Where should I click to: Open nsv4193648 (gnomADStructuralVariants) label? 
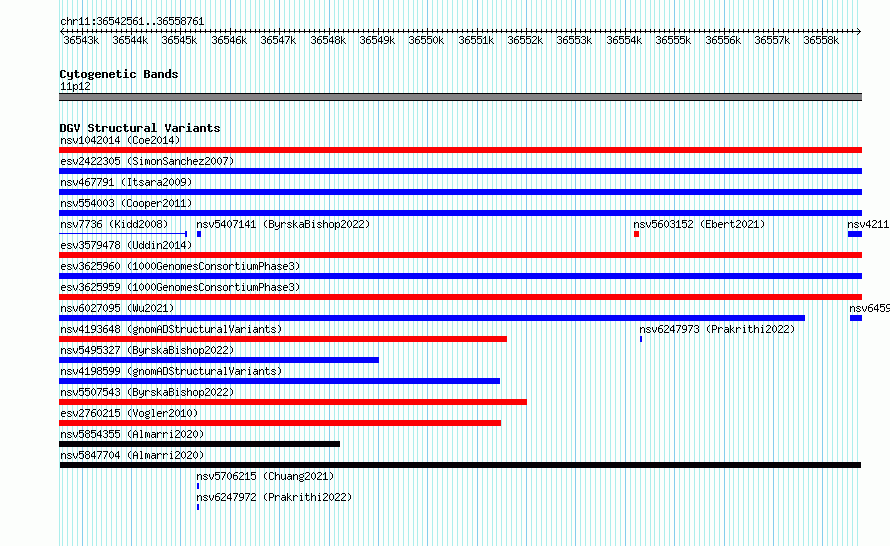click(x=171, y=329)
